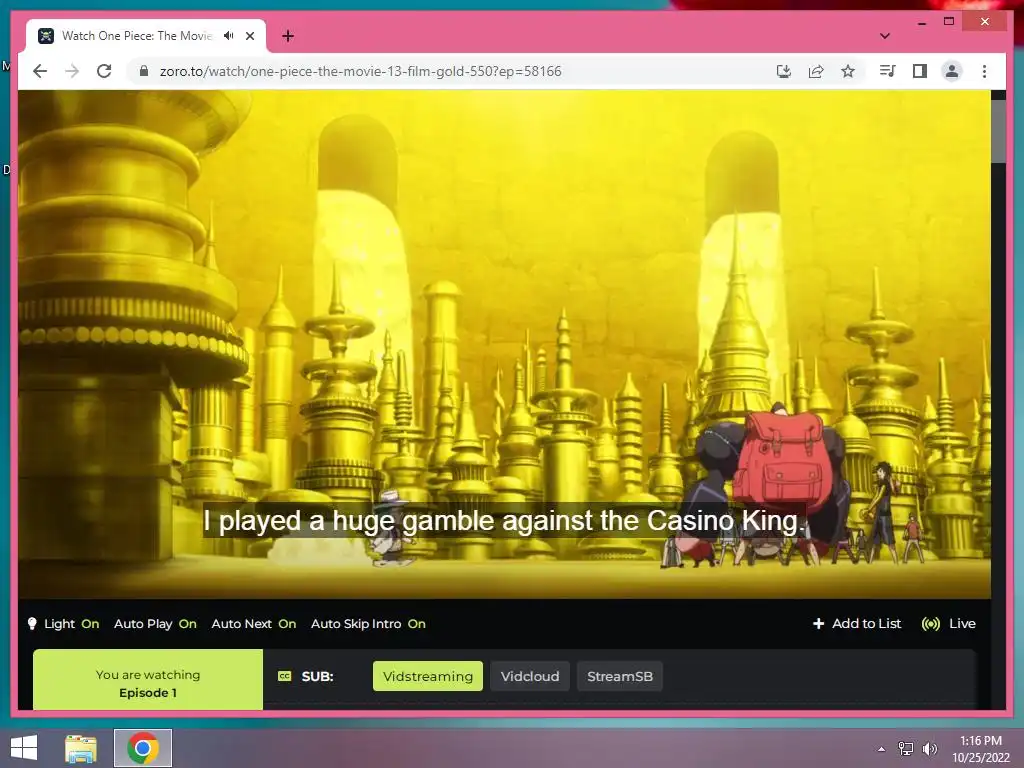
Task: Open media controls icon in toolbar
Action: pos(887,71)
